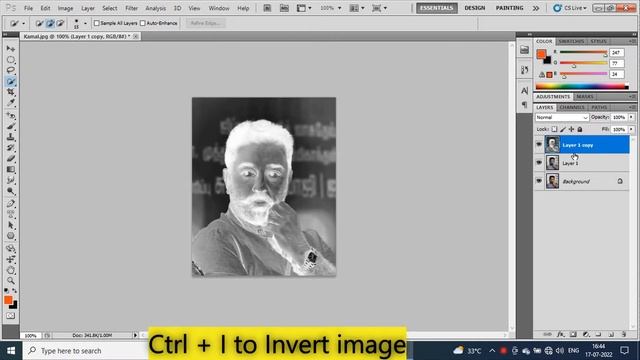Switch to the Masks tab
The width and height of the screenshot is (640, 360).
pos(585,97)
